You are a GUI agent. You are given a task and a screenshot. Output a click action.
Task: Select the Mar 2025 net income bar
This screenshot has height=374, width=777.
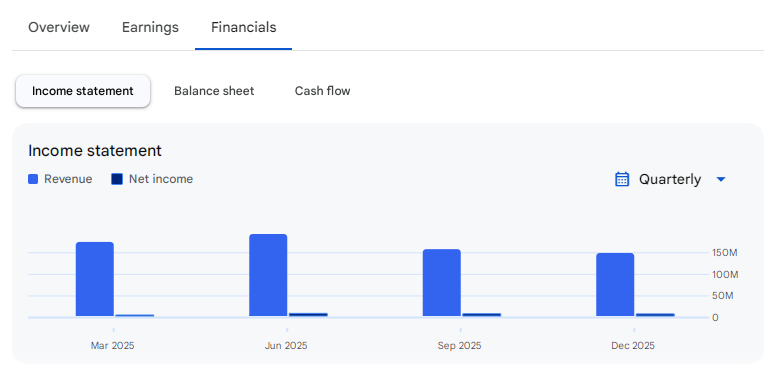point(135,315)
